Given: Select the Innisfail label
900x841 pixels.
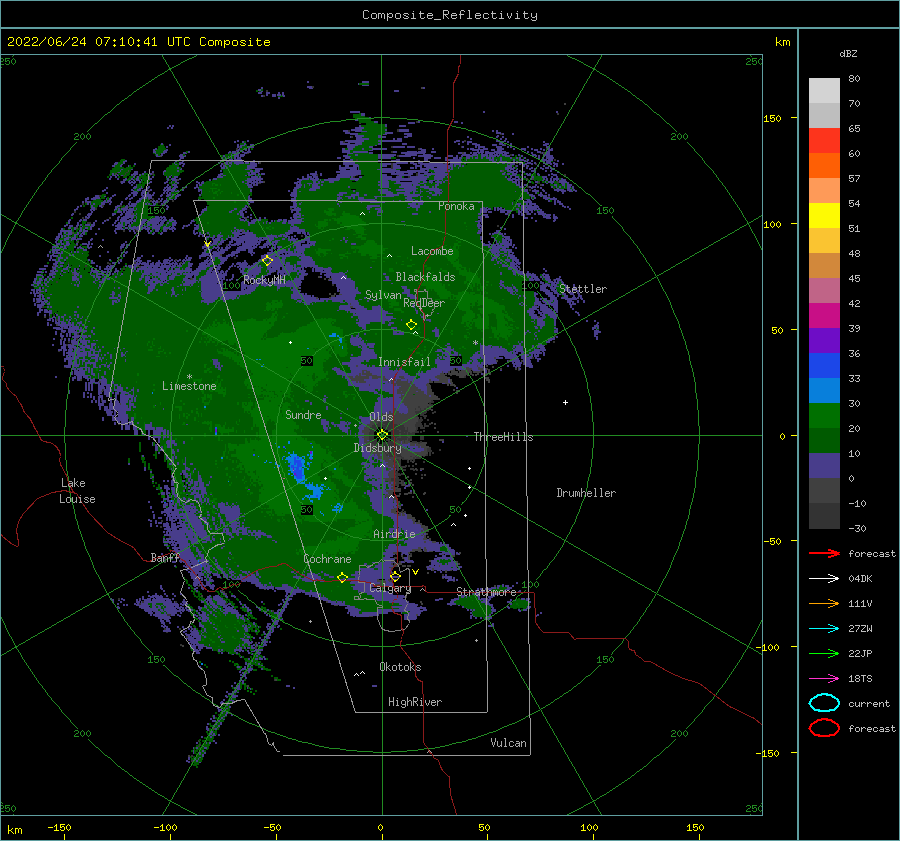Looking at the screenshot, I should pyautogui.click(x=404, y=362).
